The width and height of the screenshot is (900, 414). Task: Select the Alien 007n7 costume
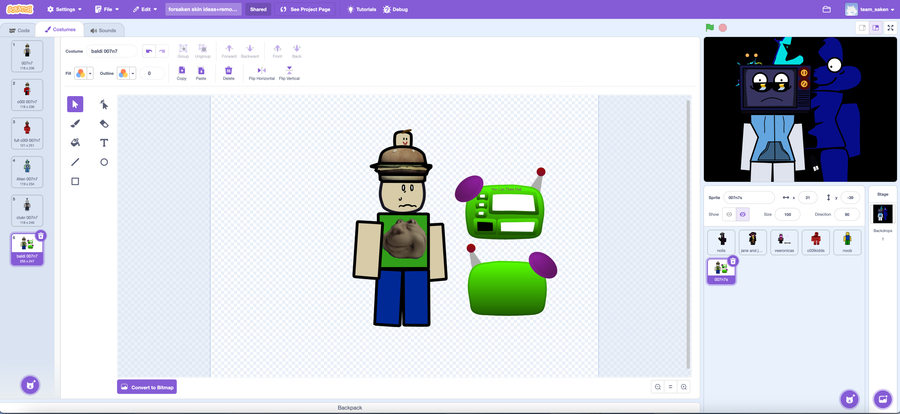pos(27,172)
